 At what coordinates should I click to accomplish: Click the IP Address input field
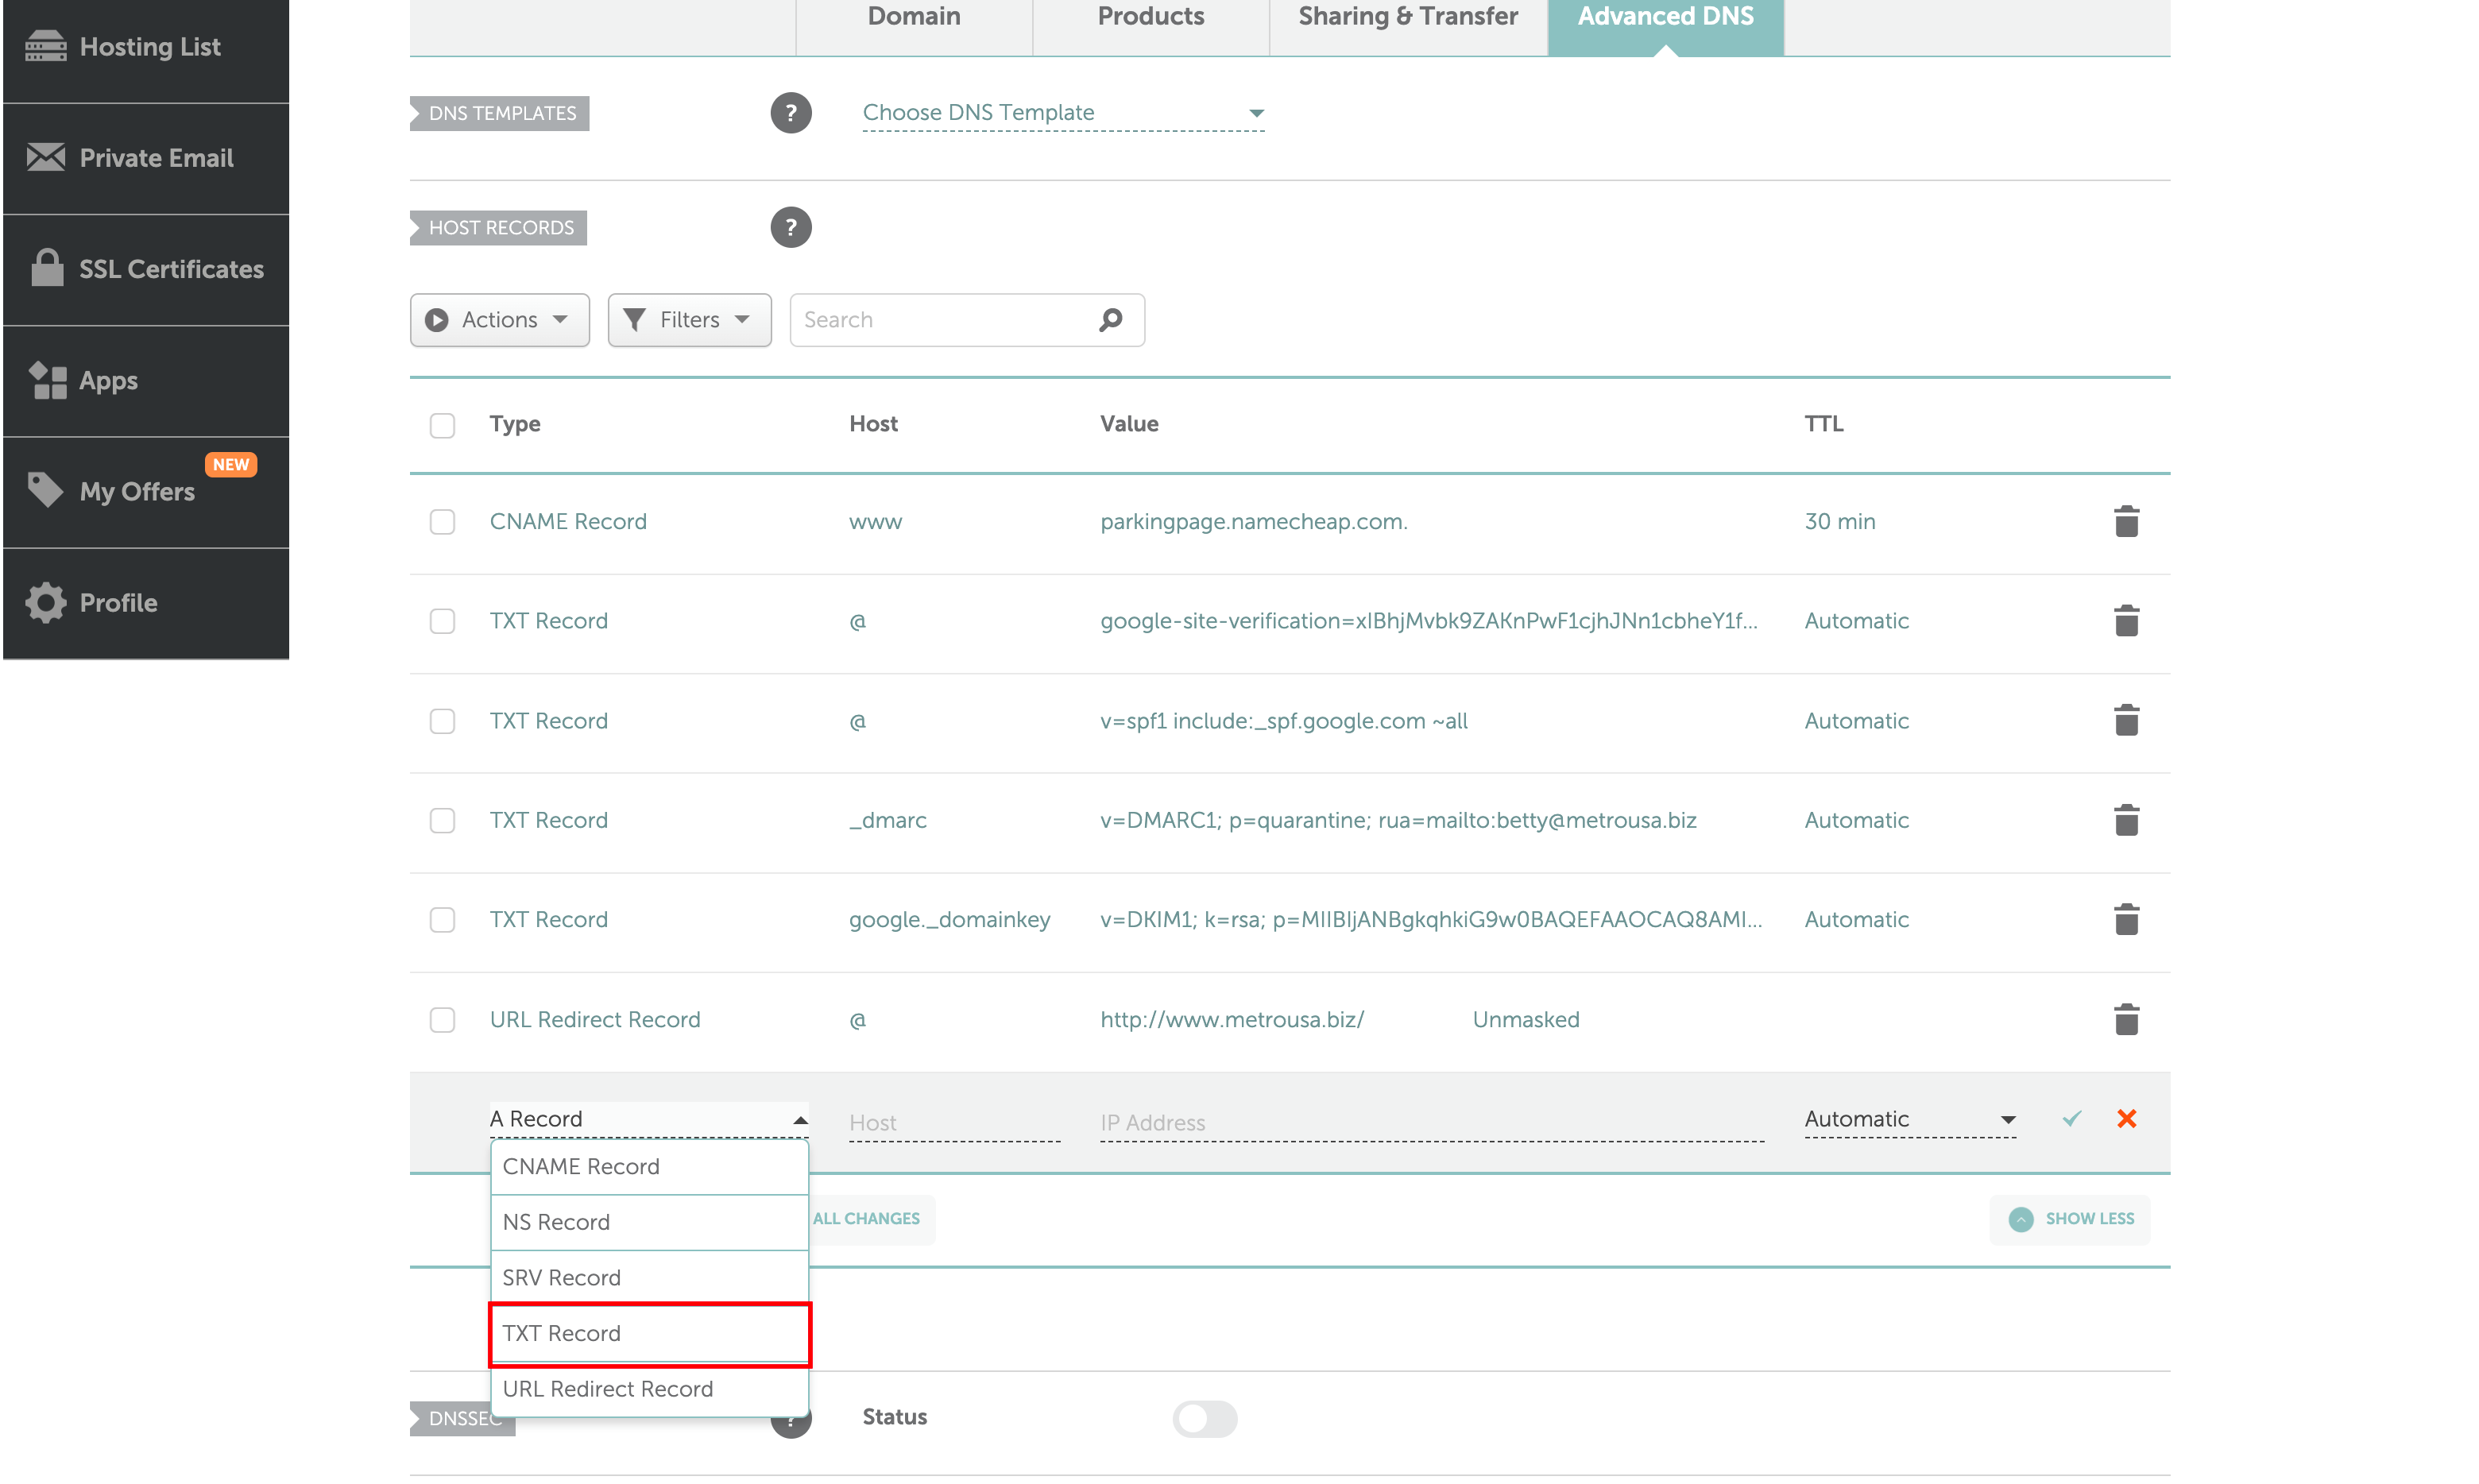click(1430, 1122)
